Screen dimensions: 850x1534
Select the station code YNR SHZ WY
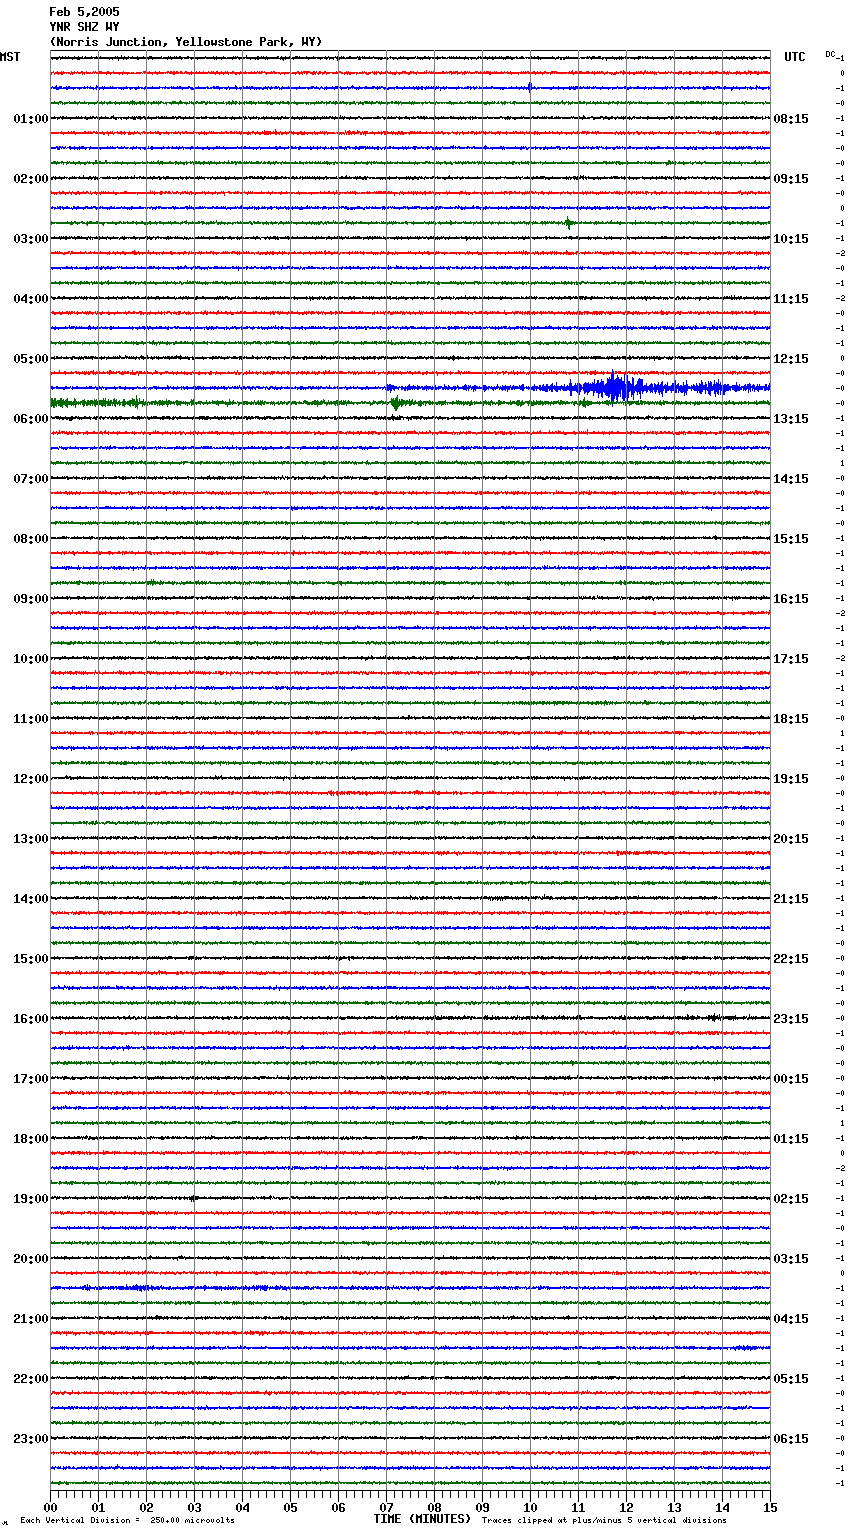coord(84,27)
